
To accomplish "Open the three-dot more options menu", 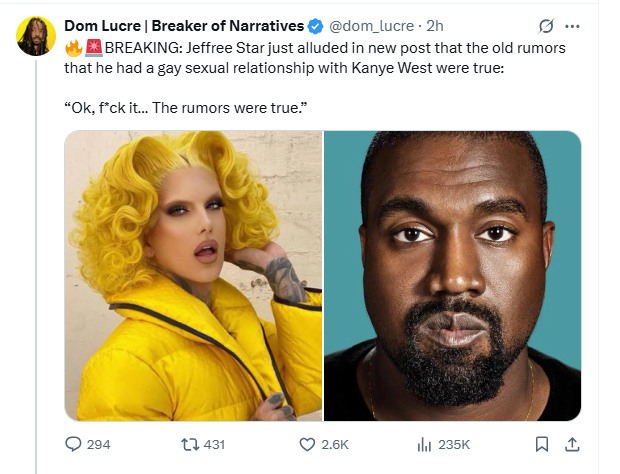I will (x=572, y=25).
